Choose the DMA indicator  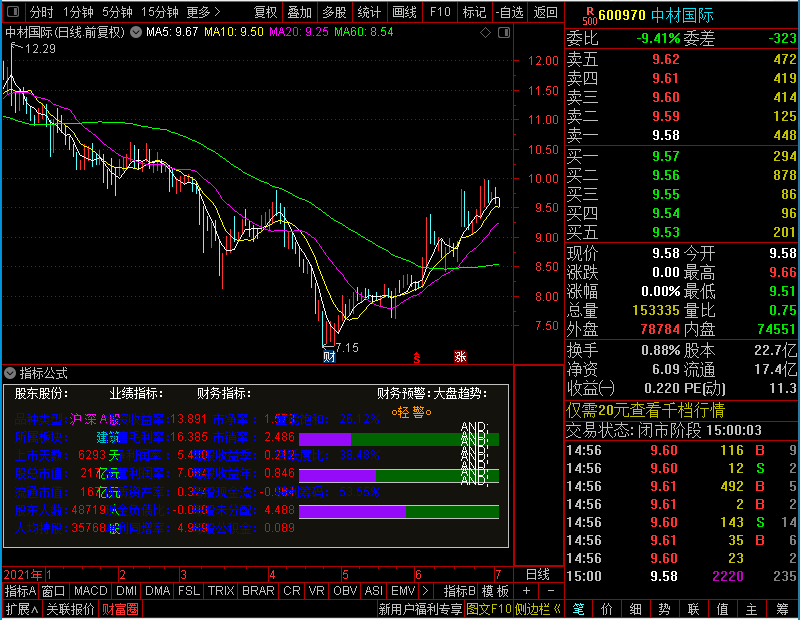click(158, 591)
